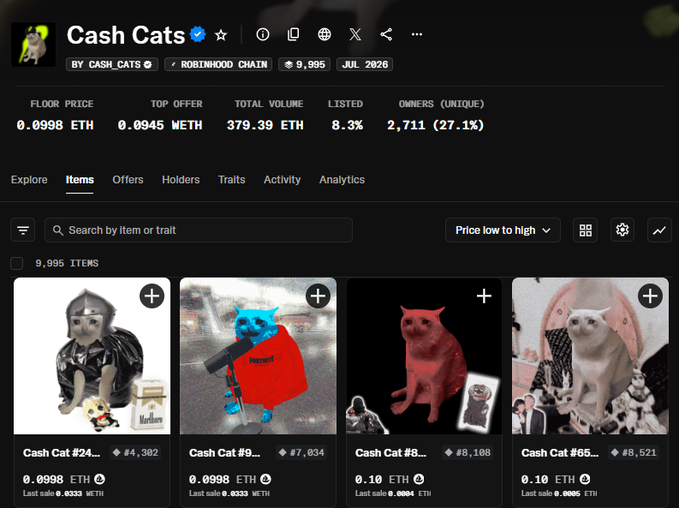679x508 pixels.
Task: Open the red cat on black background image
Action: (424, 356)
